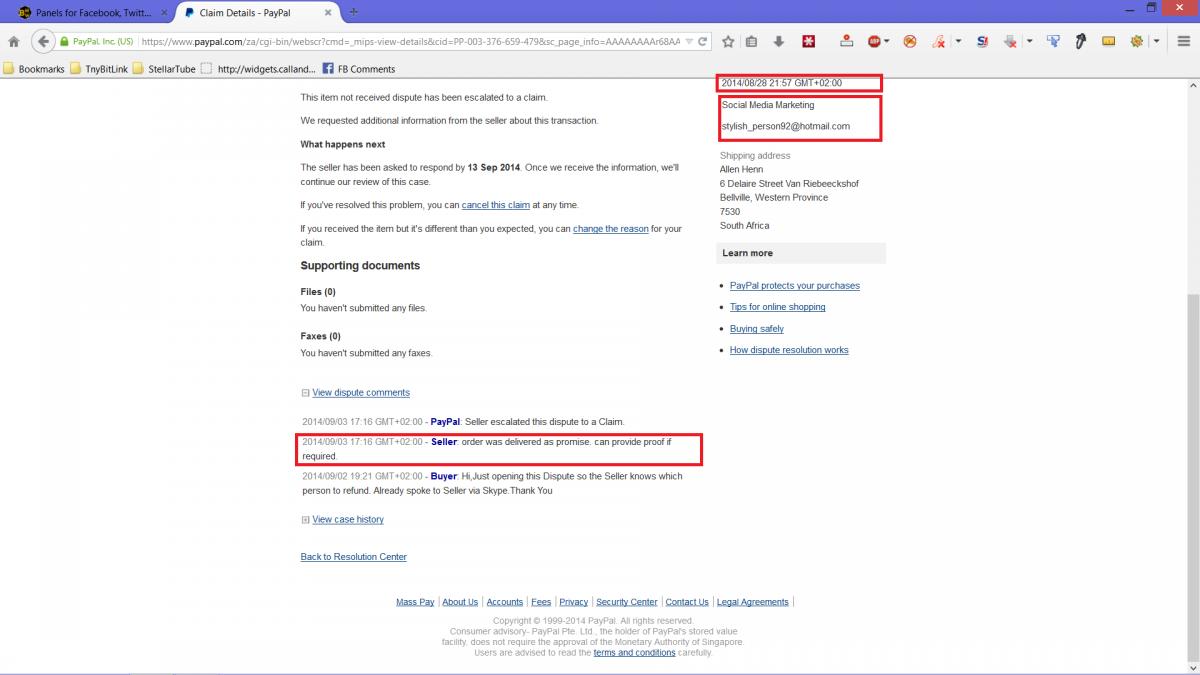
Task: Open dropdown beside download-blocked icon
Action: 1029,42
